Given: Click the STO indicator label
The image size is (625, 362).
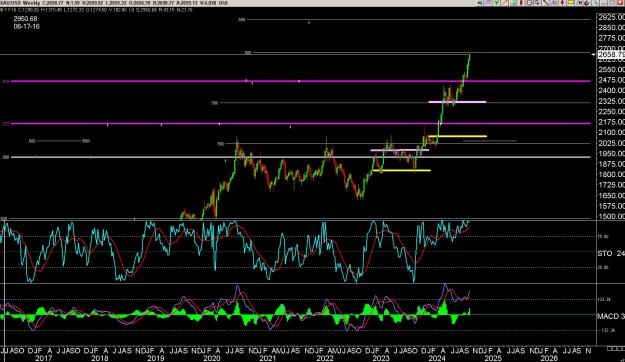Looking at the screenshot, I should pyautogui.click(x=611, y=254).
